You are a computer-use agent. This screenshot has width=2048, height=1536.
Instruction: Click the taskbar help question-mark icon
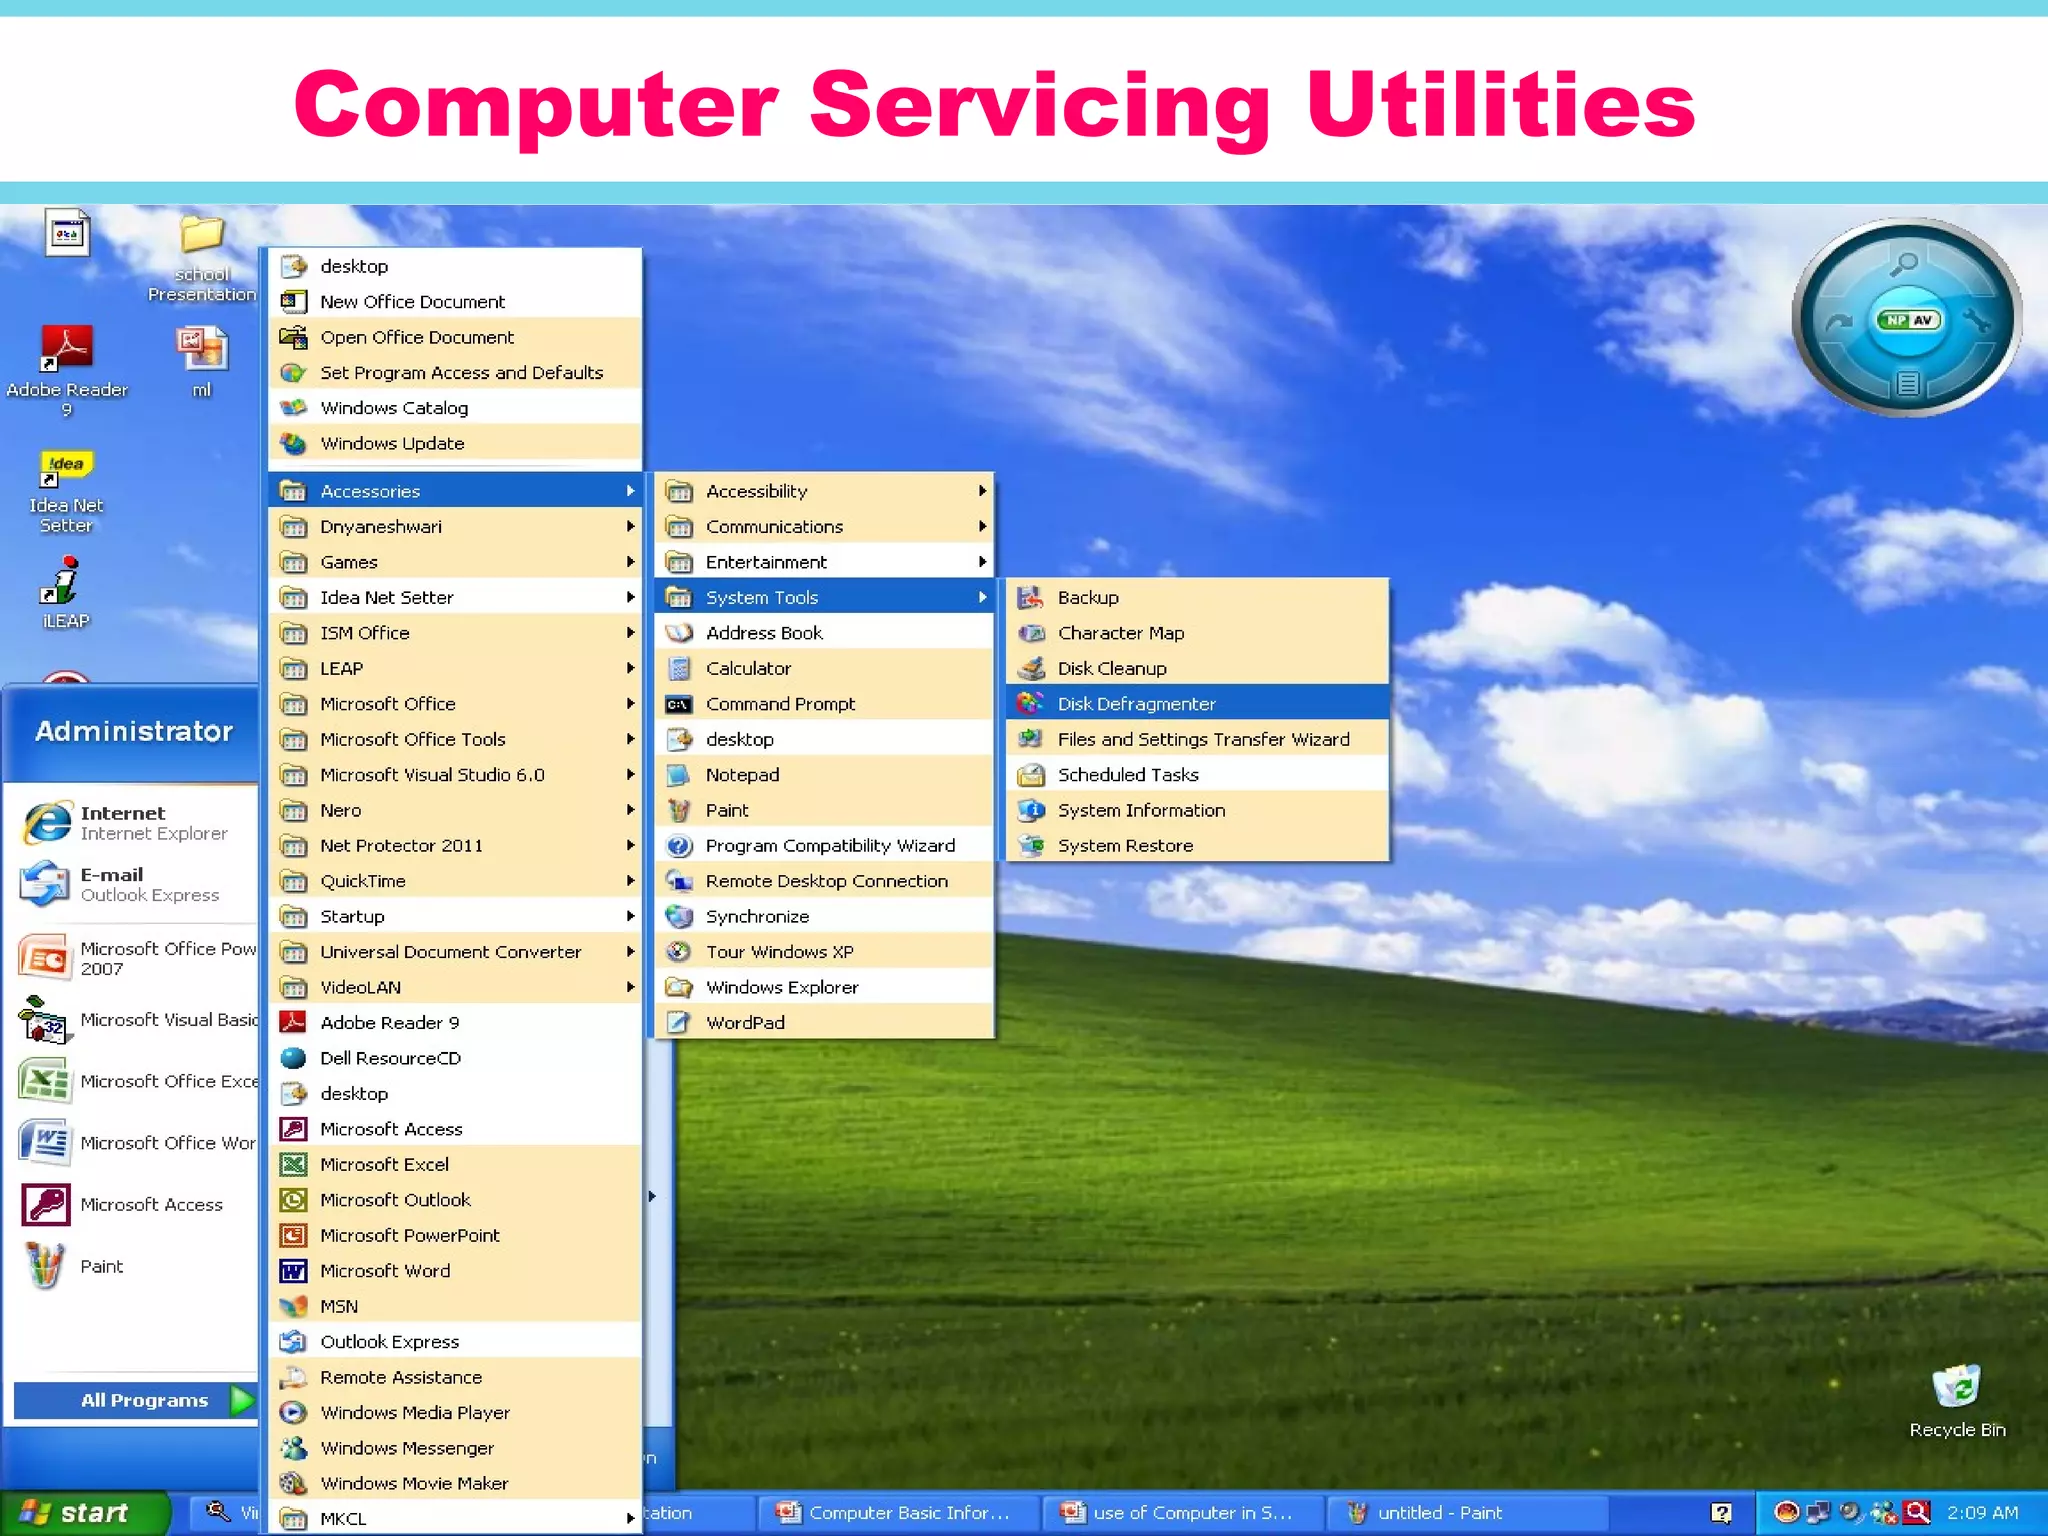pos(1721,1513)
